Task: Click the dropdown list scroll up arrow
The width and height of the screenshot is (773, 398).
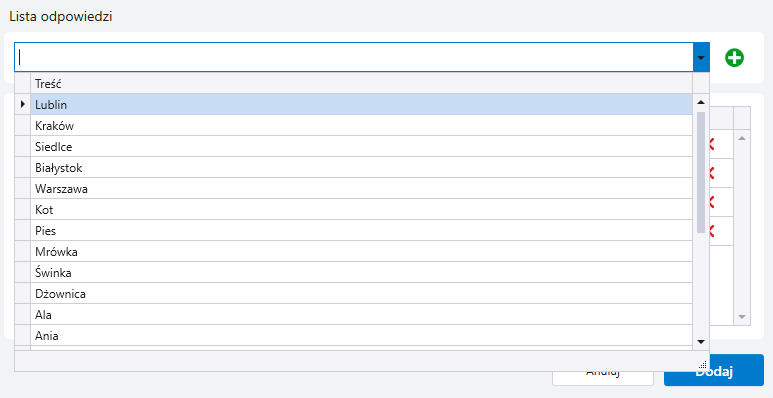Action: pos(701,102)
